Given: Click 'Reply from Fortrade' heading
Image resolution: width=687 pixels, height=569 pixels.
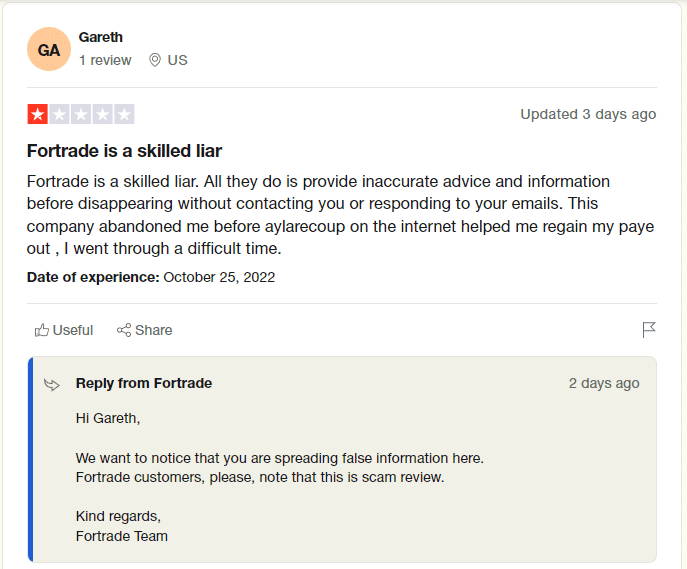Looking at the screenshot, I should click(x=144, y=383).
